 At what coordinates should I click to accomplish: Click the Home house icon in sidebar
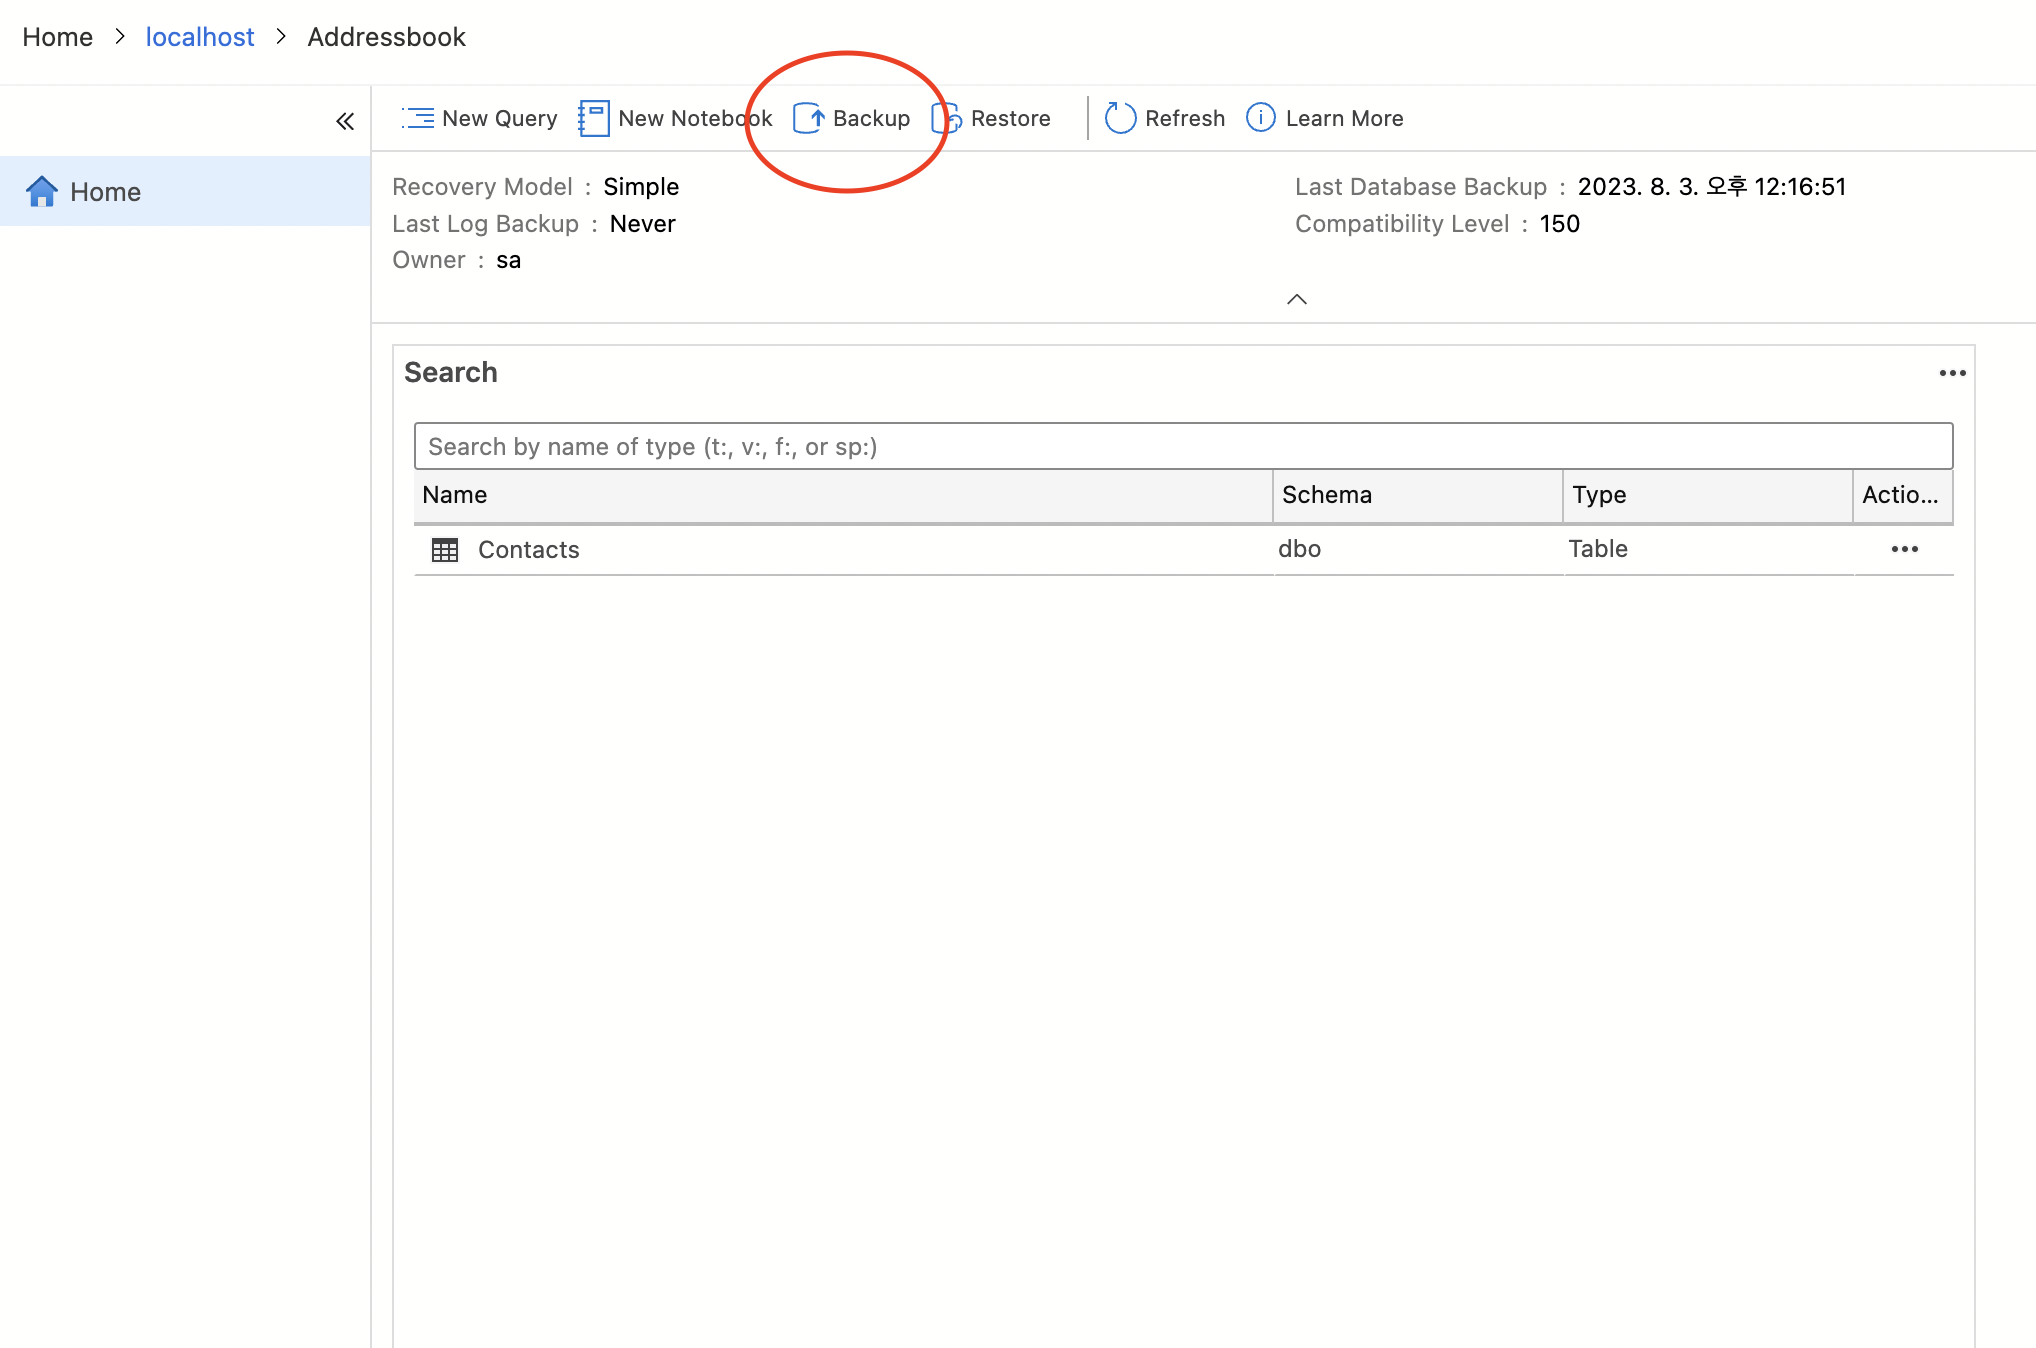coord(42,191)
